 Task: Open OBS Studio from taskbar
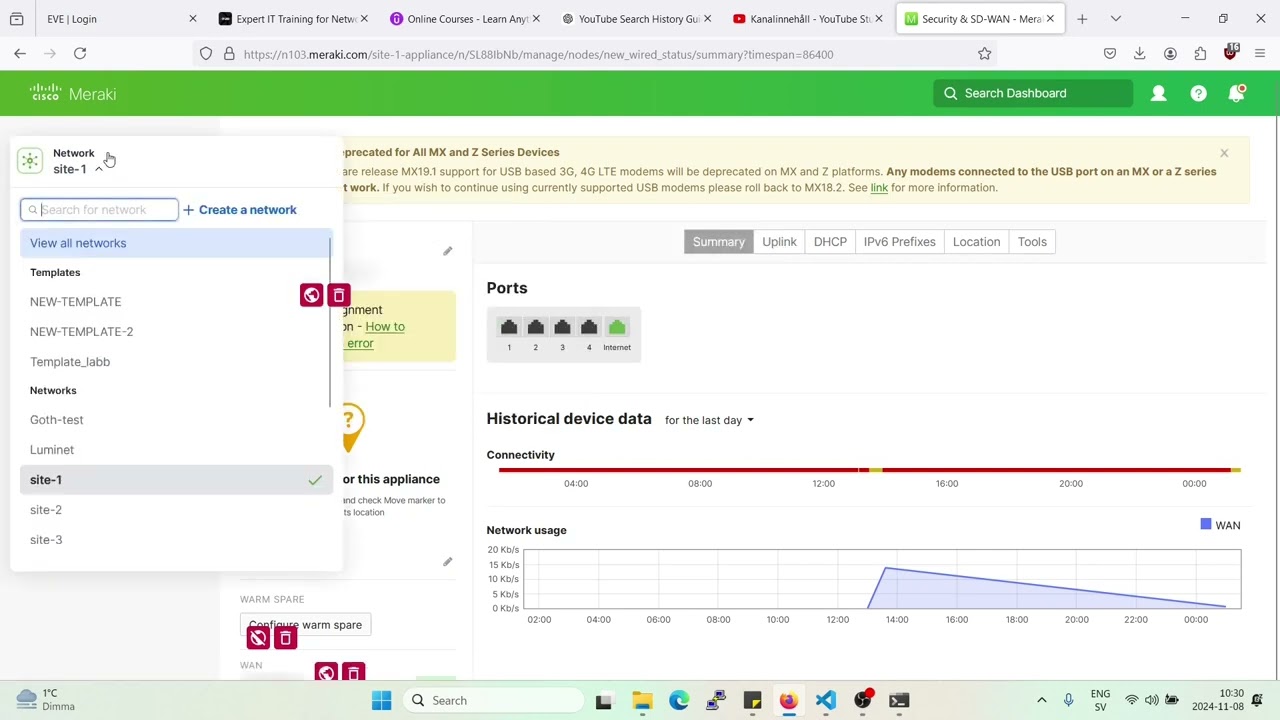point(863,701)
